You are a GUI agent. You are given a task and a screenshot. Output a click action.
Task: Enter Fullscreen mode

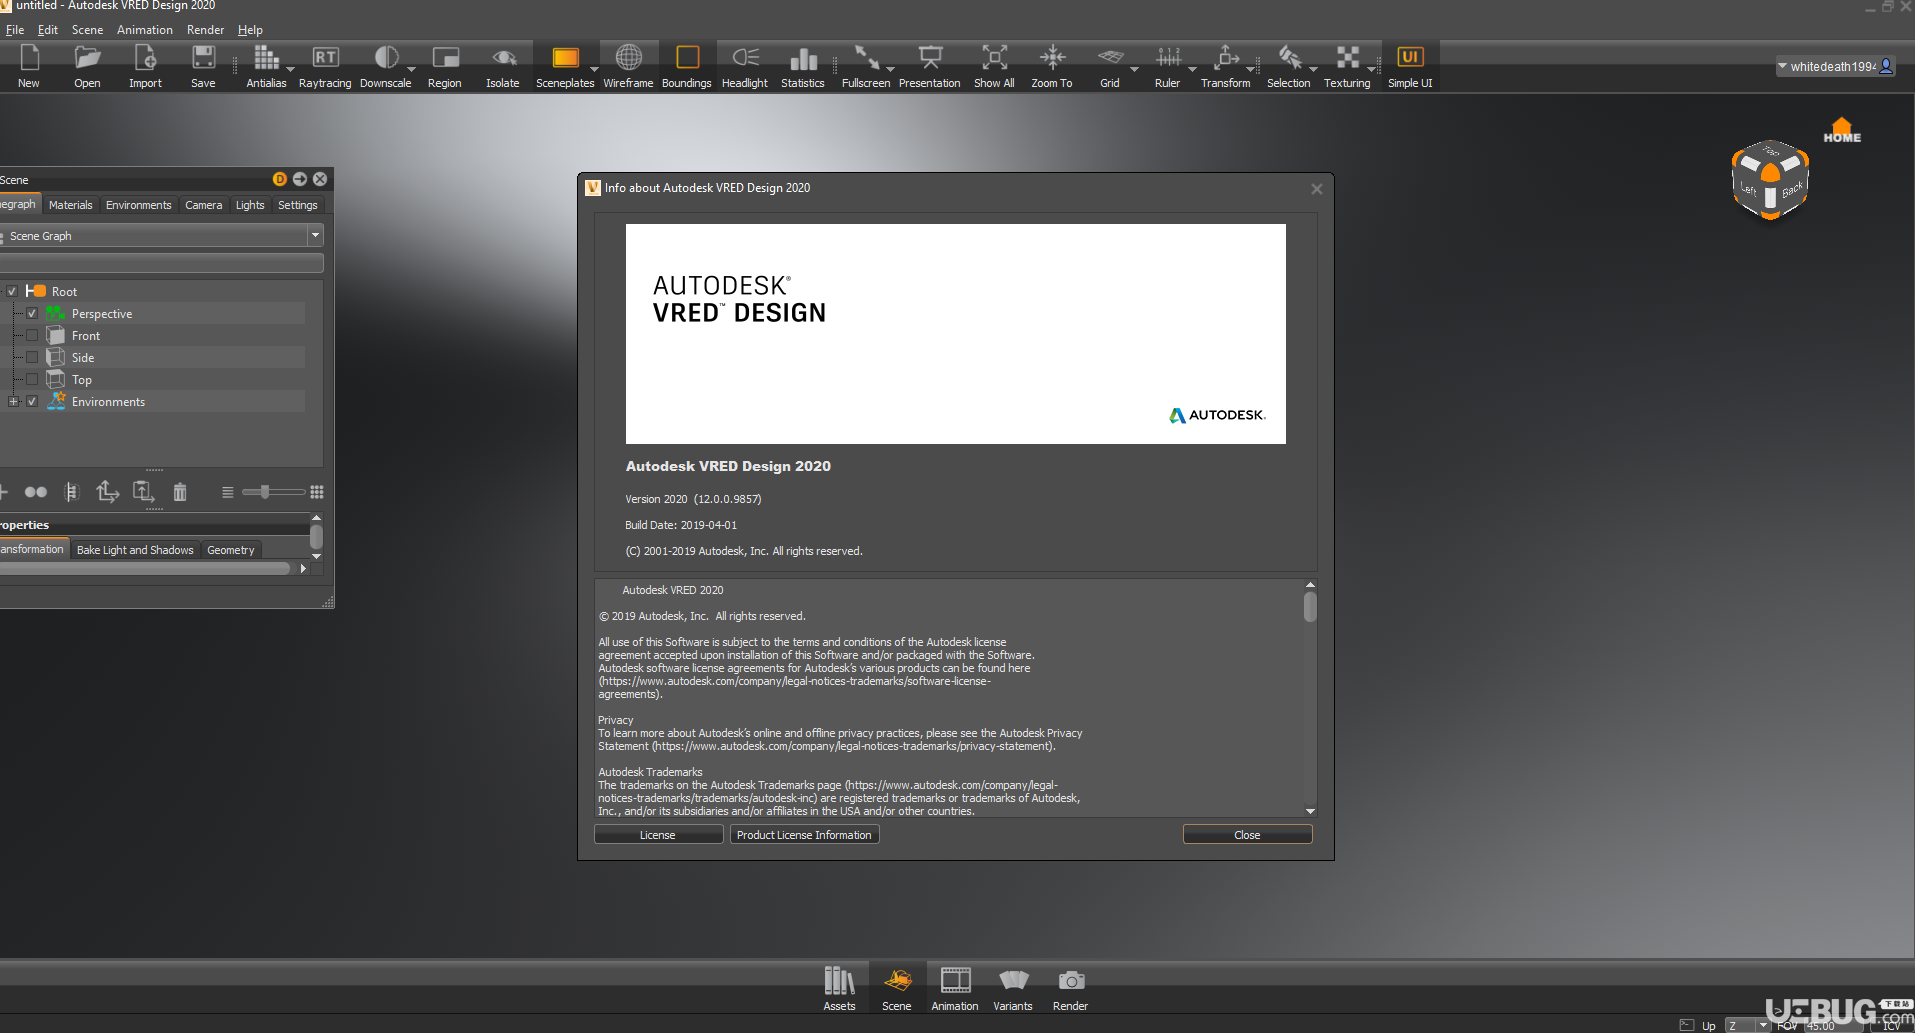tap(866, 66)
